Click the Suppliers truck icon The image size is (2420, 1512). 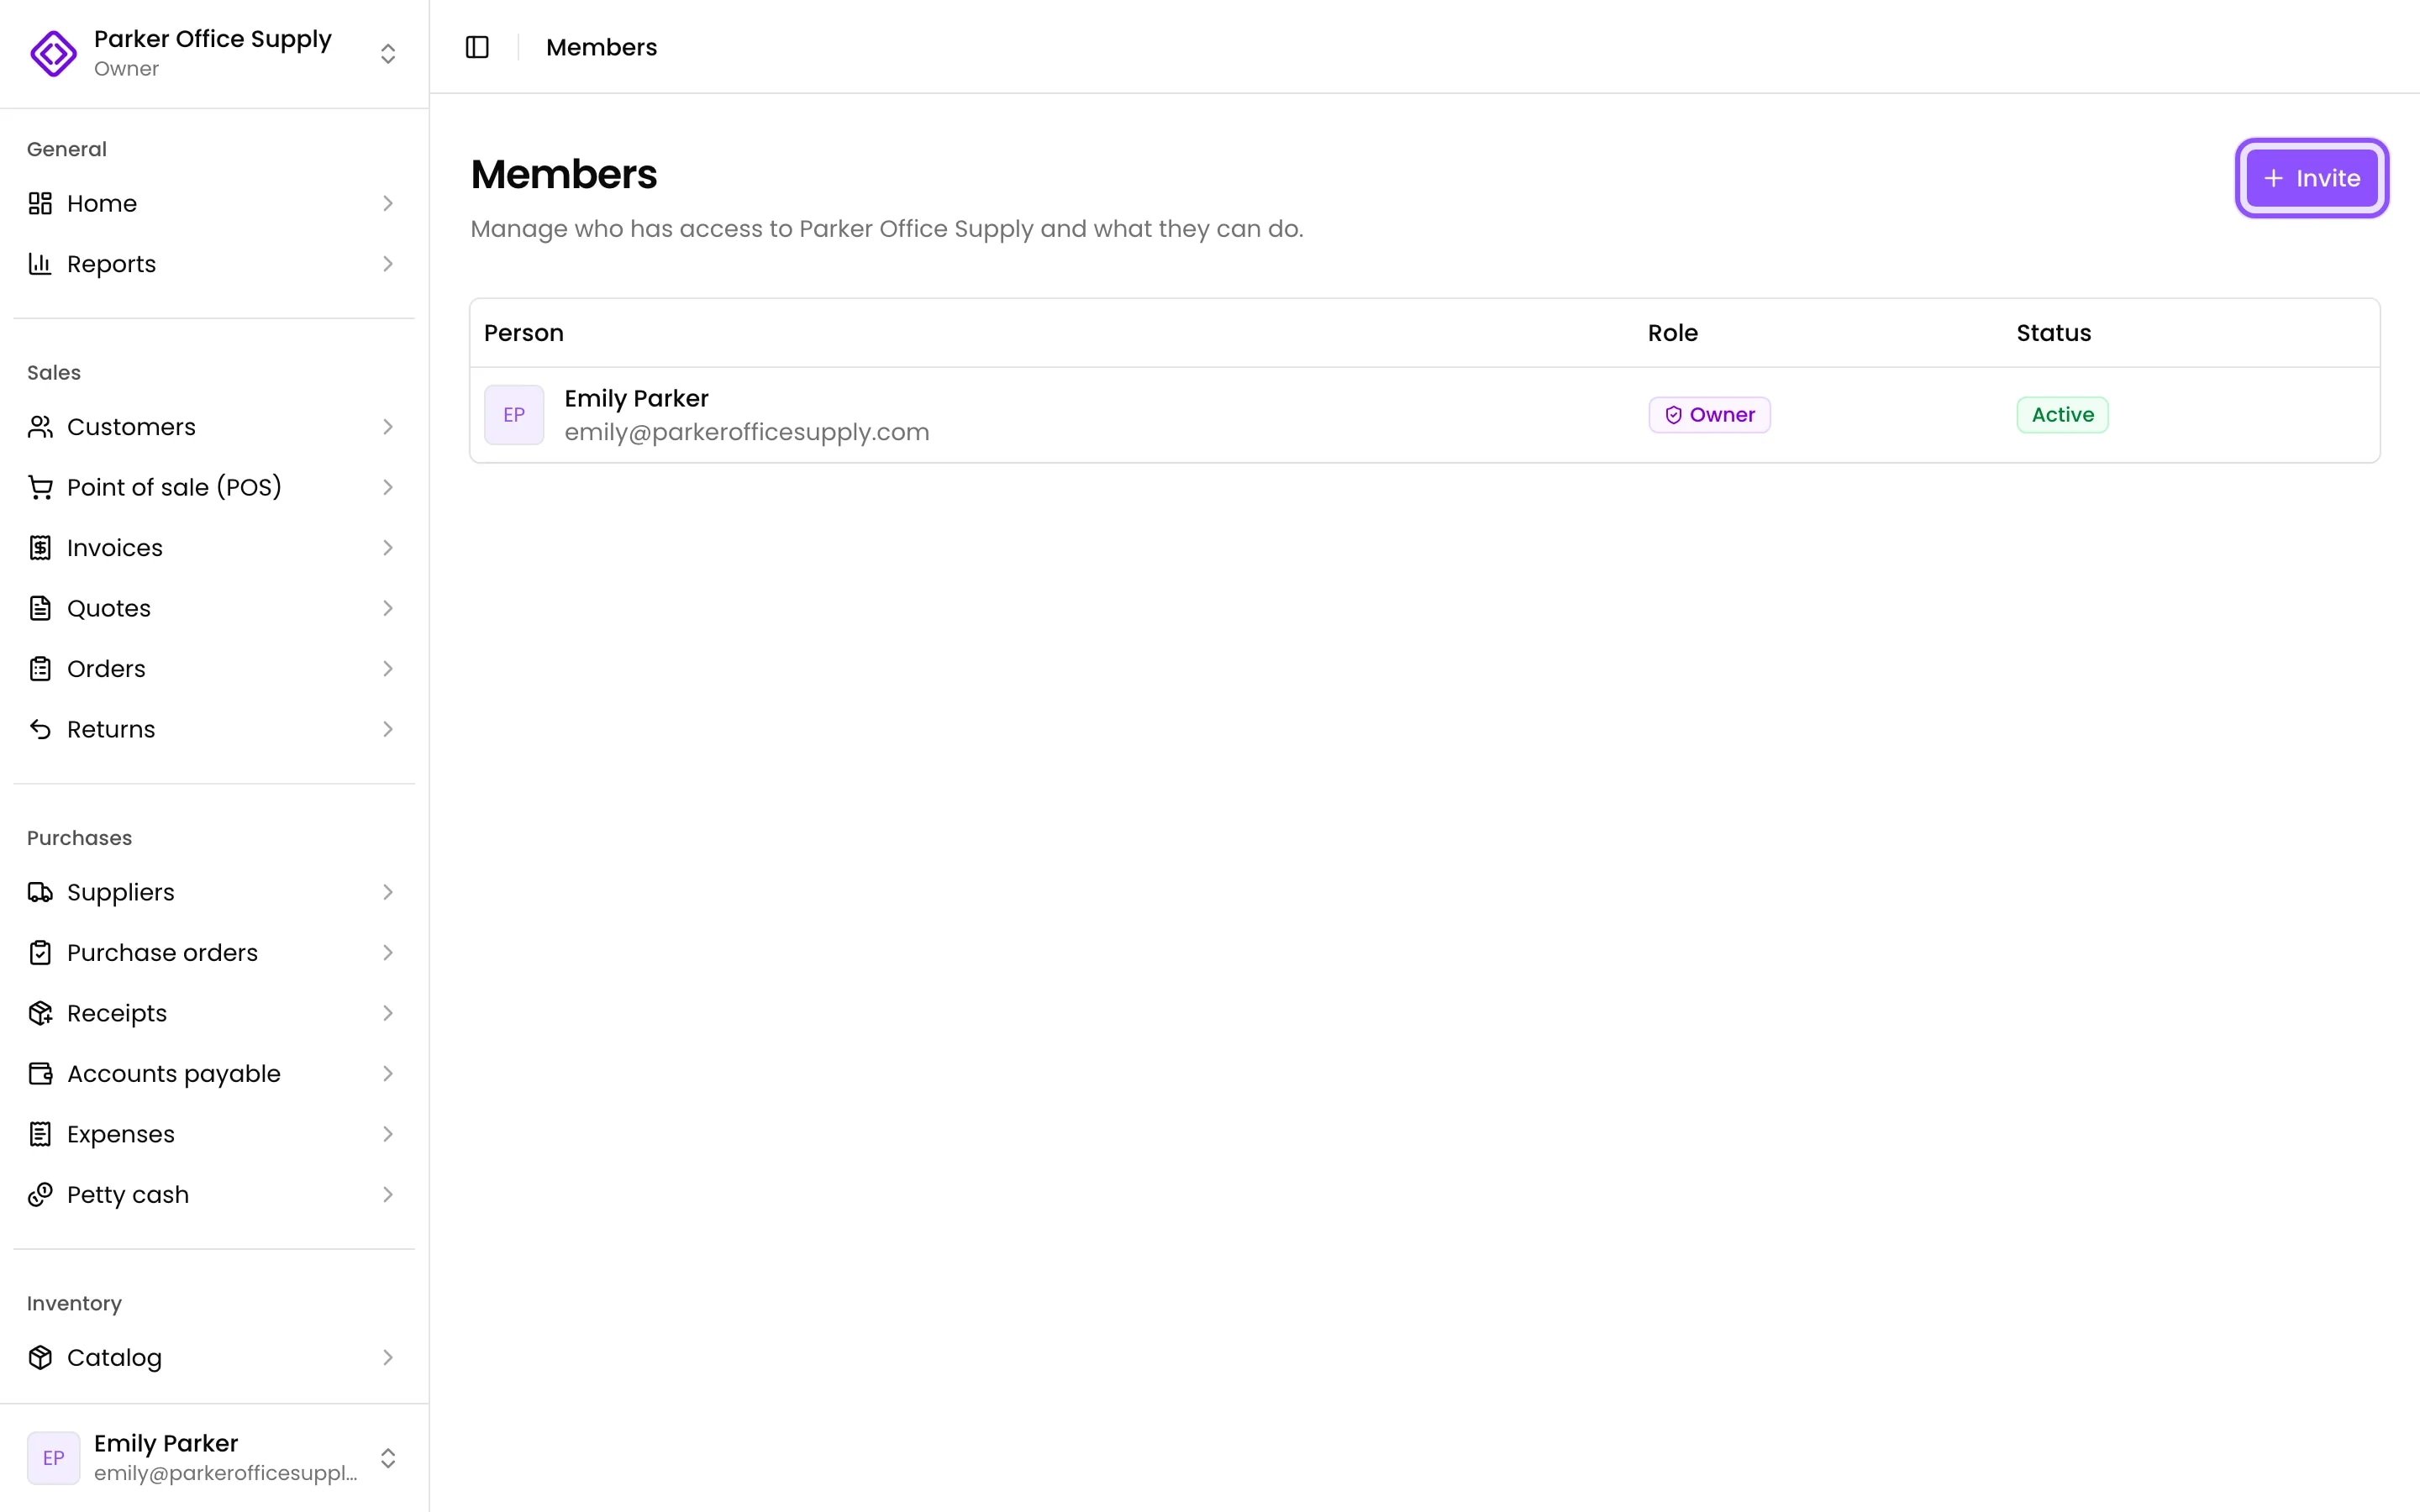coord(40,892)
